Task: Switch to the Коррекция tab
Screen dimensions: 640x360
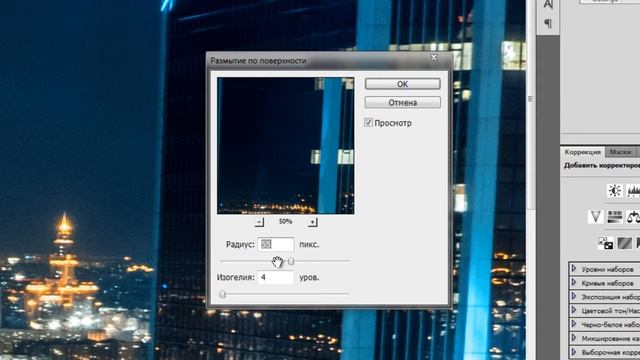Action: tap(582, 152)
